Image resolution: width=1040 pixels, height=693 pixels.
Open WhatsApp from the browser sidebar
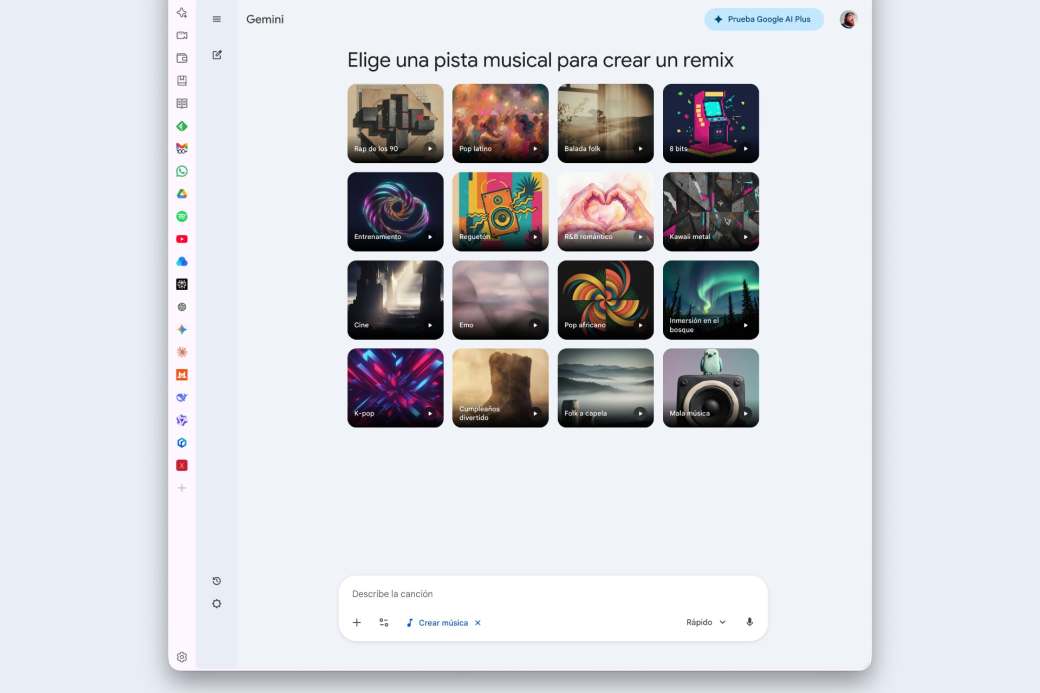pos(181,170)
